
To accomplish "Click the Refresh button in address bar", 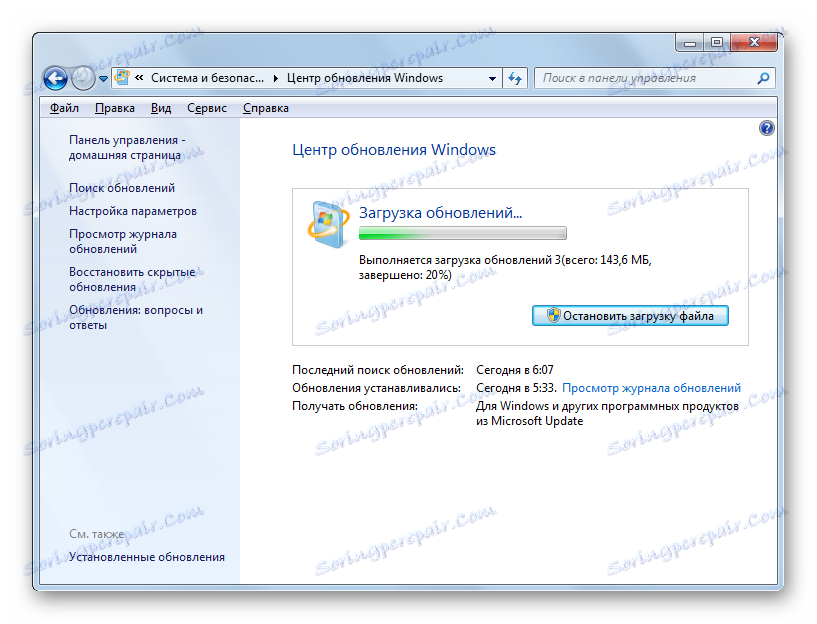I will [515, 78].
